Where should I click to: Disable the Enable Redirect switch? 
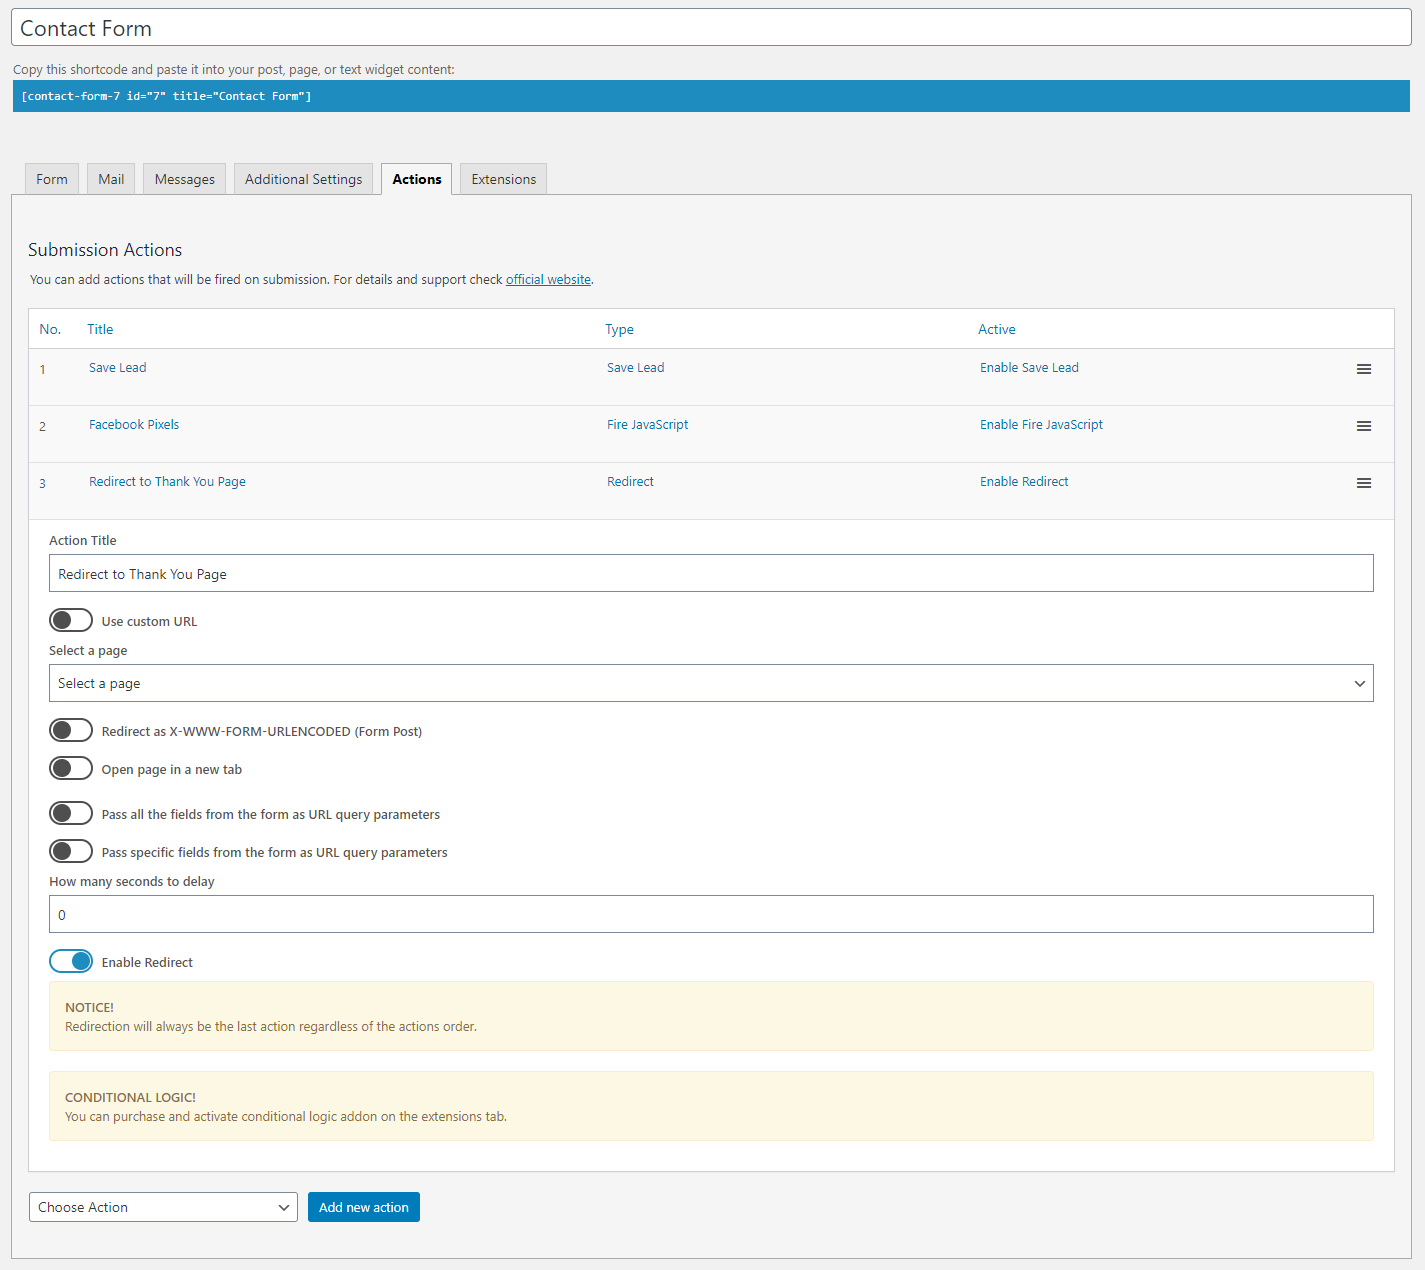click(71, 961)
